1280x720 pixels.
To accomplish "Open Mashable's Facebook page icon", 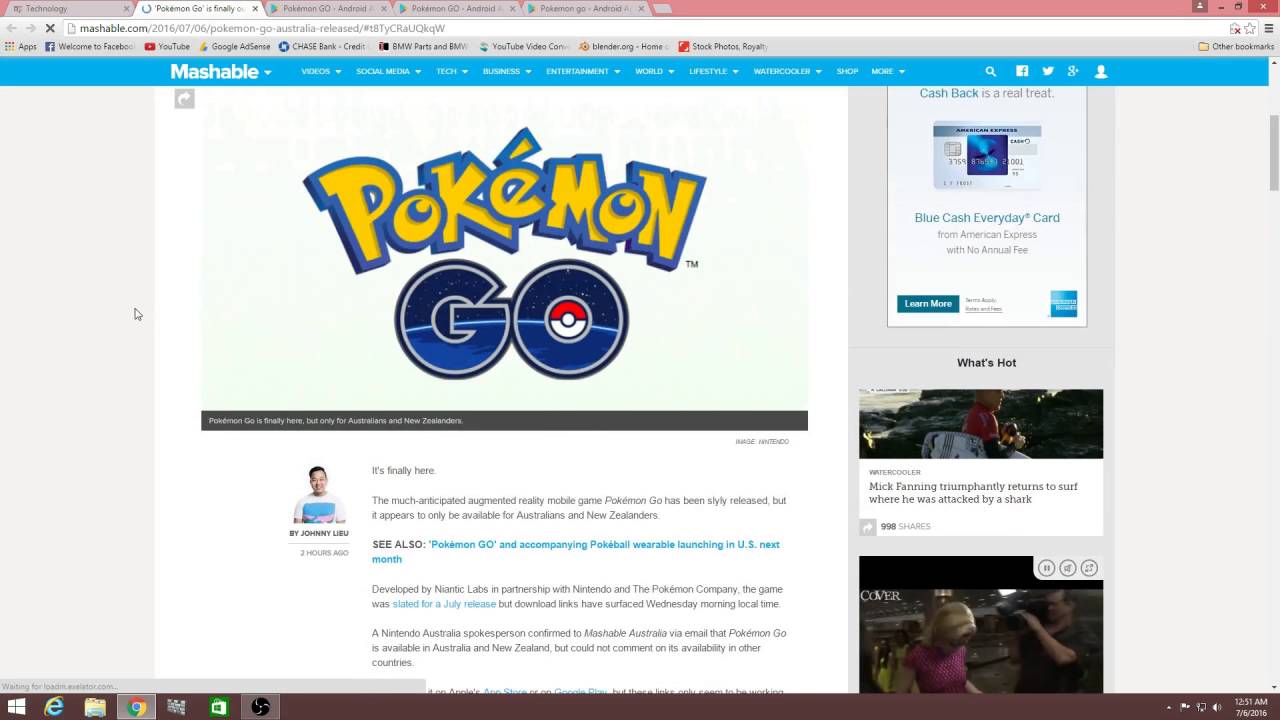I will click(x=1022, y=72).
